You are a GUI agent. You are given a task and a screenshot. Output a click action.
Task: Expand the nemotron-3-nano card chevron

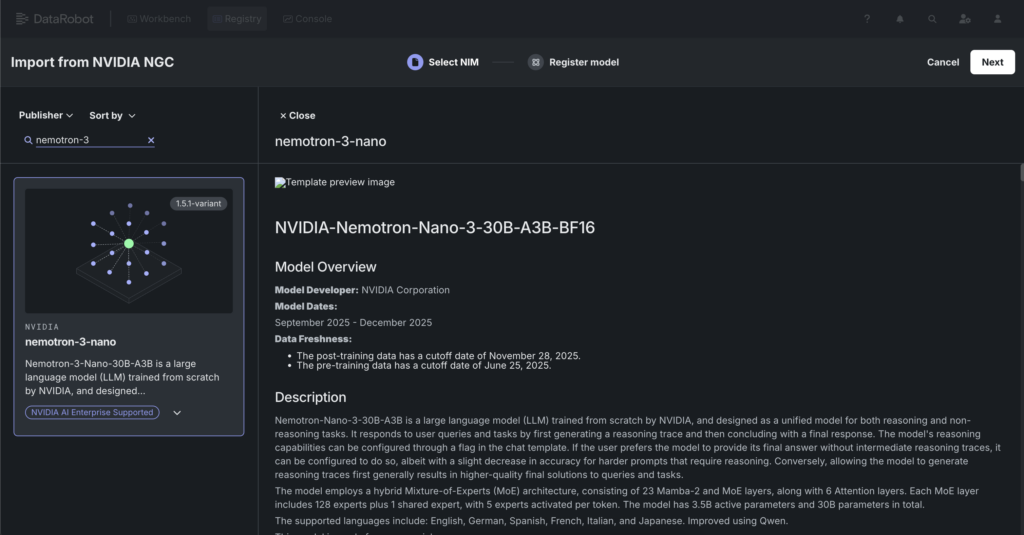click(177, 412)
